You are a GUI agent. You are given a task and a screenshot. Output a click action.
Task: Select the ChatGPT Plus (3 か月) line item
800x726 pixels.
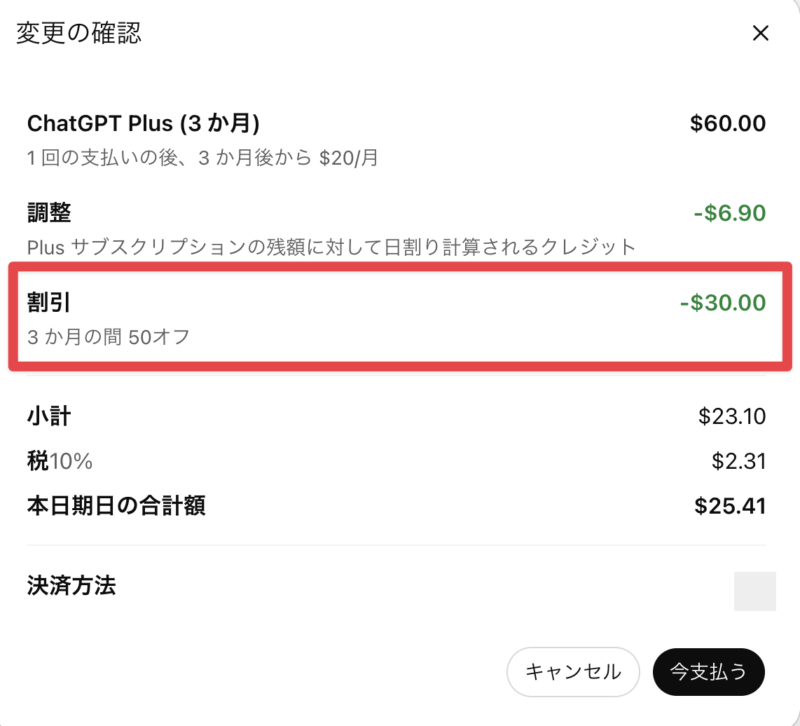tap(143, 124)
